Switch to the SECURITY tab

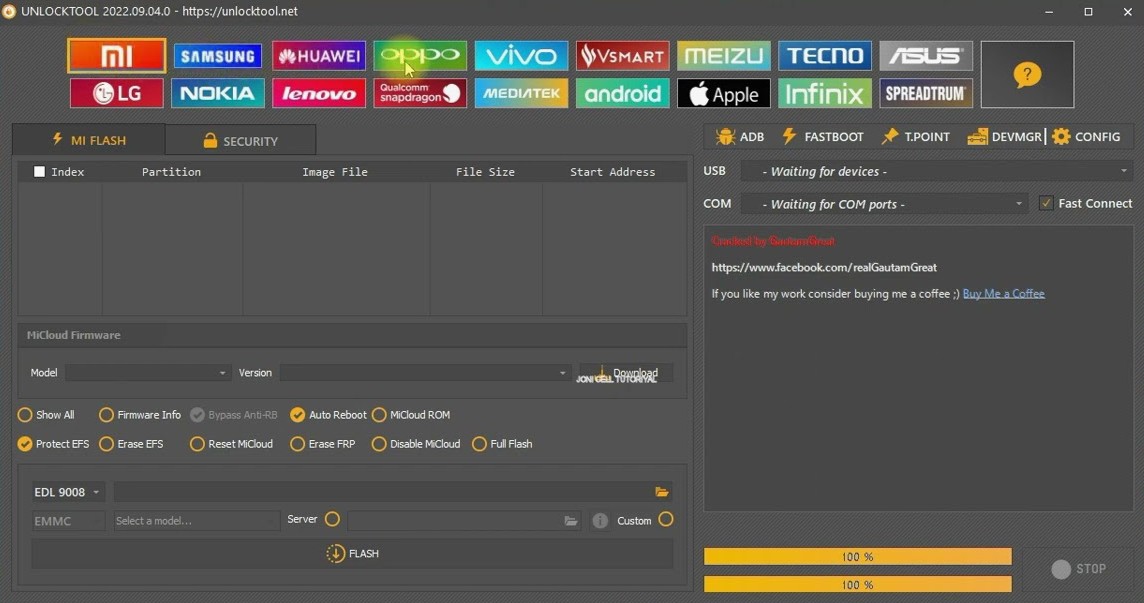click(241, 140)
